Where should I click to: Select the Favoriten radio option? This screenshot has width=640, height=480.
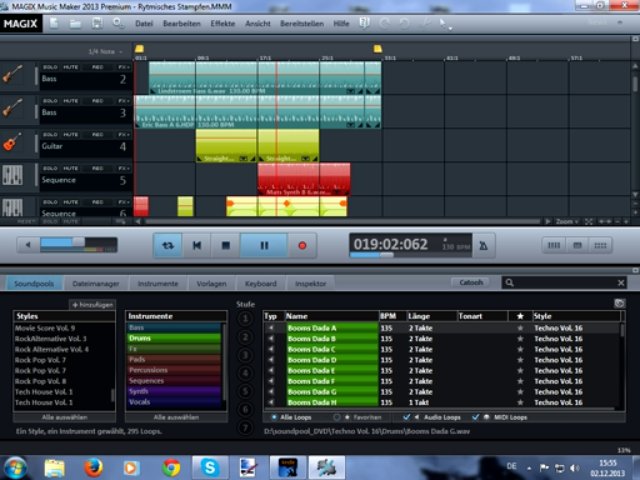(x=336, y=416)
